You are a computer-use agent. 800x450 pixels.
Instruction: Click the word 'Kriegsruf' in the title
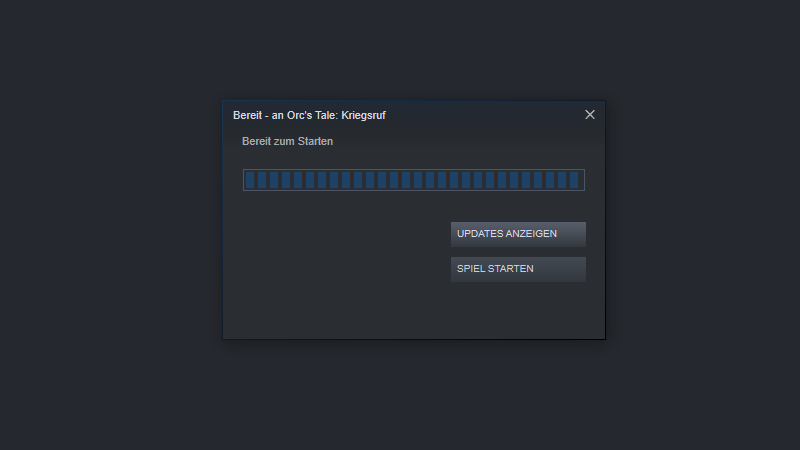pos(363,115)
